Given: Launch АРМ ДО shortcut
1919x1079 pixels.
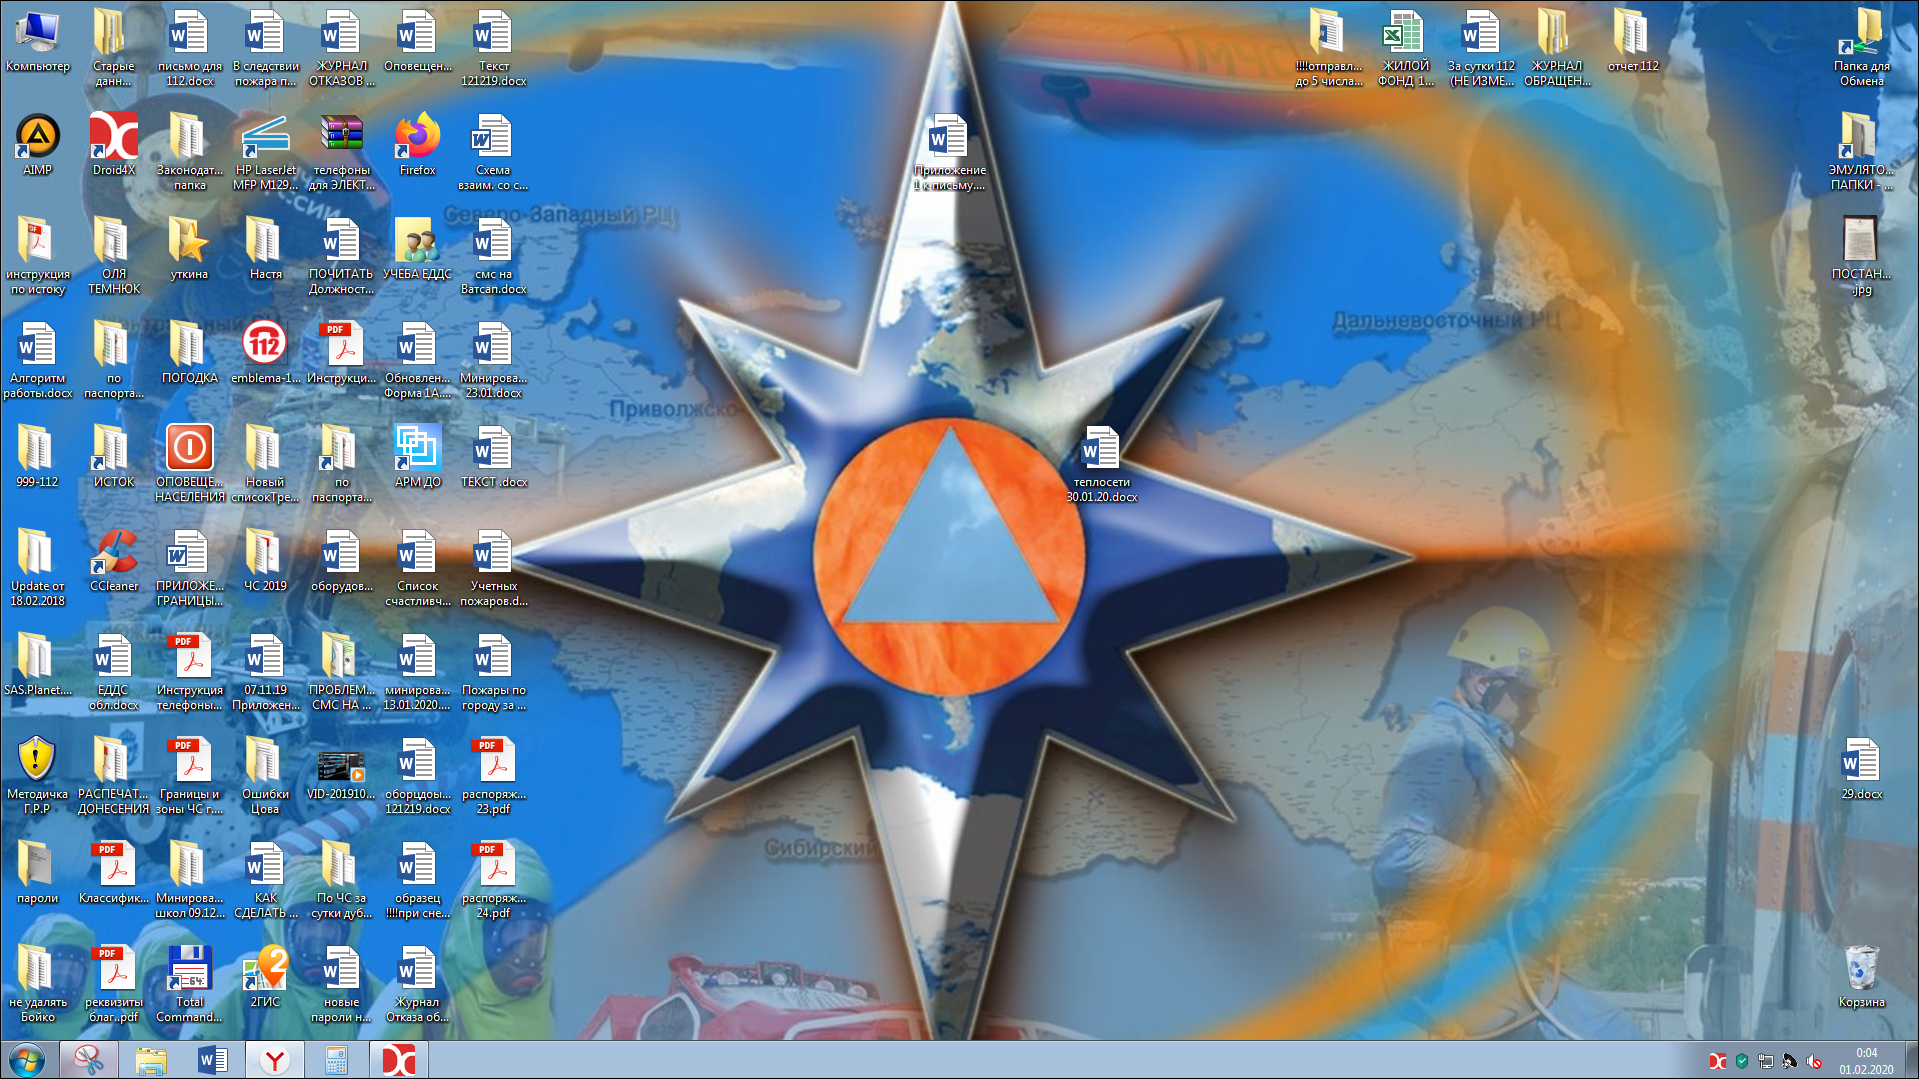Looking at the screenshot, I should pos(418,457).
